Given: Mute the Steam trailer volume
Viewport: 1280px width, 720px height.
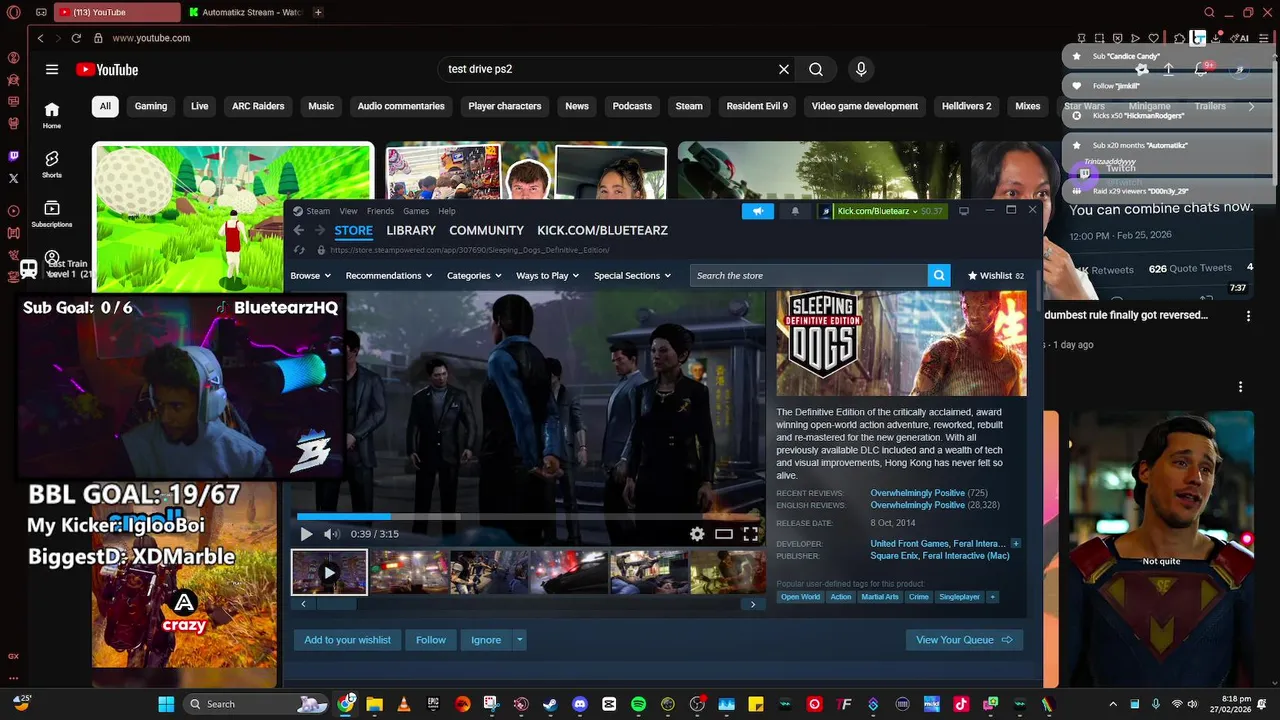Looking at the screenshot, I should click(x=331, y=534).
